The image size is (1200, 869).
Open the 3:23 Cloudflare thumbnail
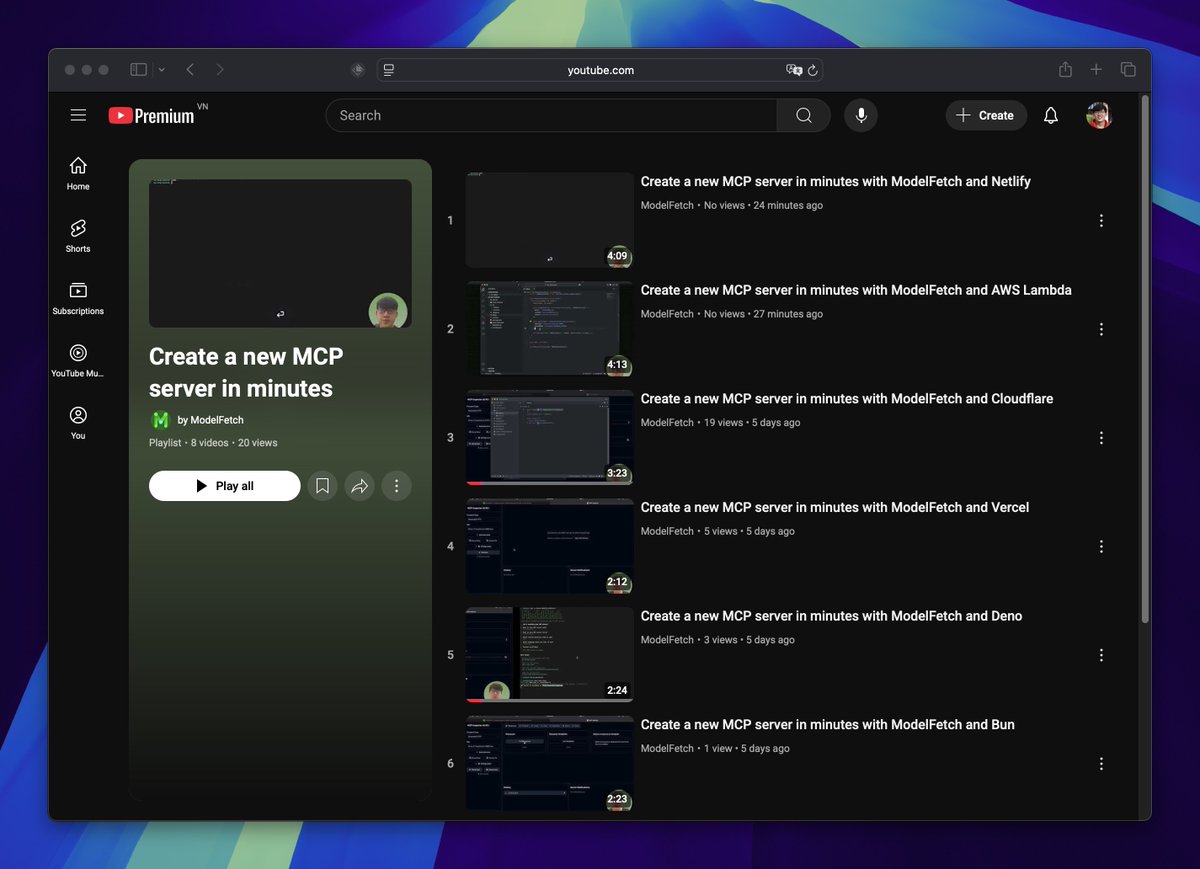click(549, 438)
